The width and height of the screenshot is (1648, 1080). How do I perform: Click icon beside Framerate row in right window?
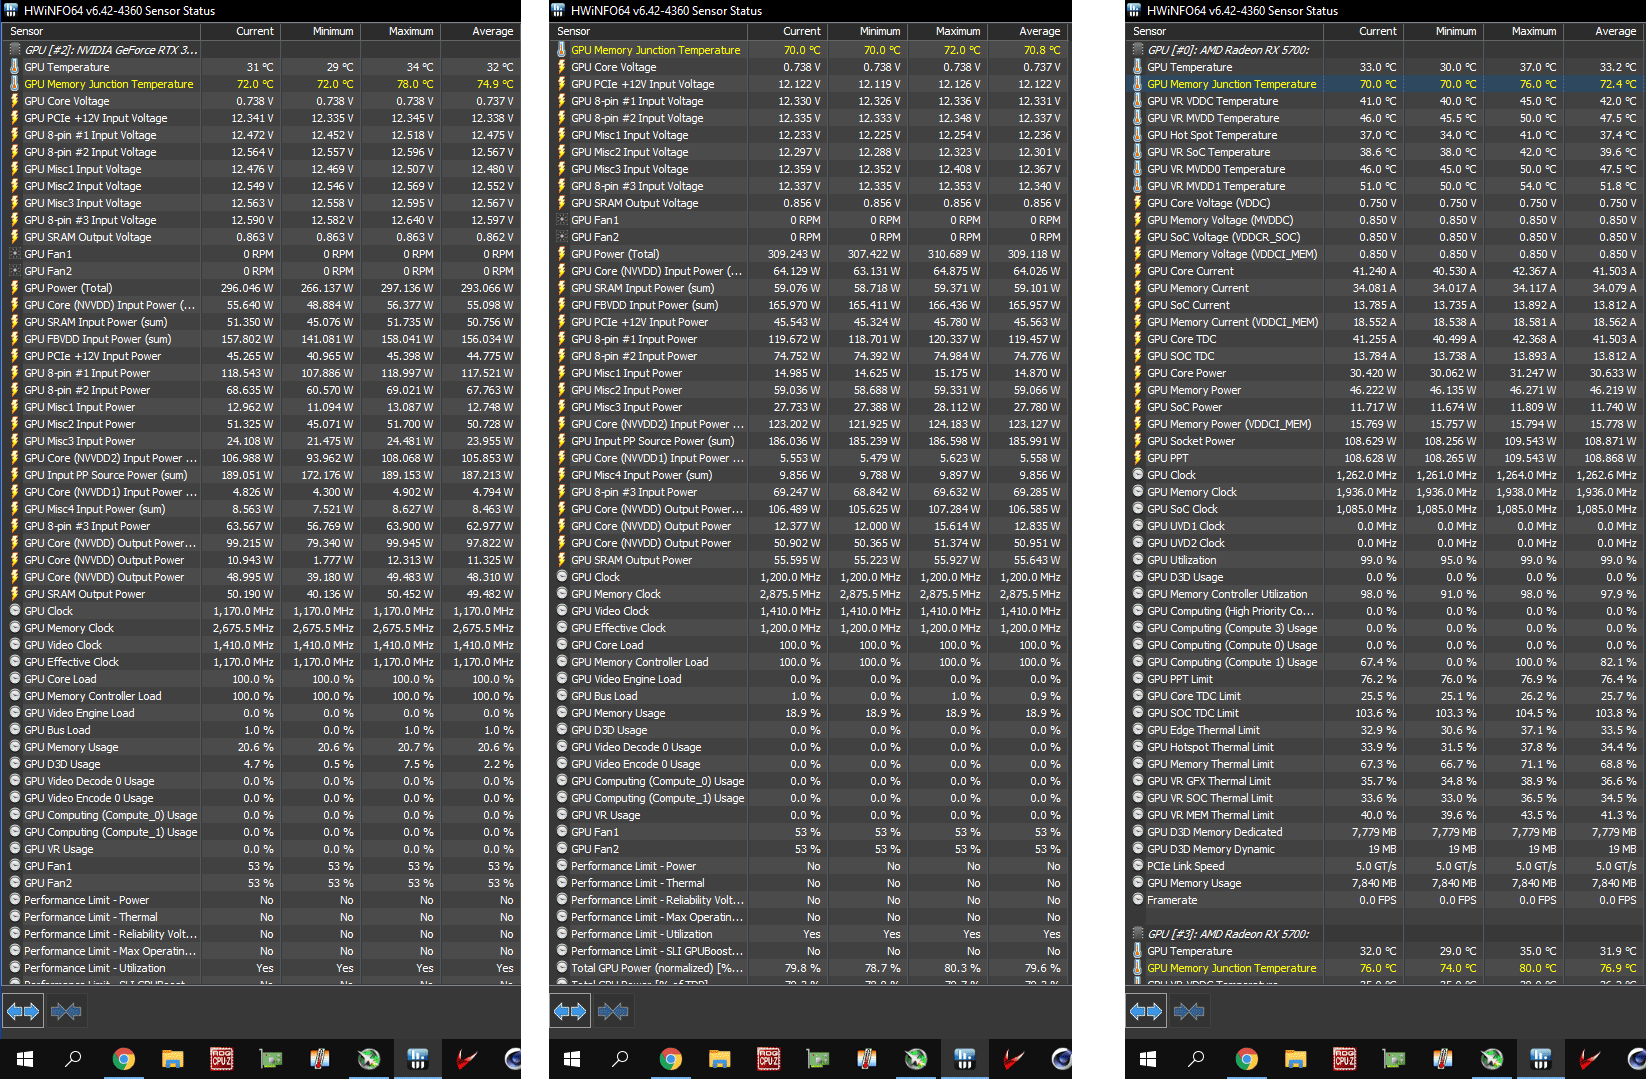(1137, 900)
